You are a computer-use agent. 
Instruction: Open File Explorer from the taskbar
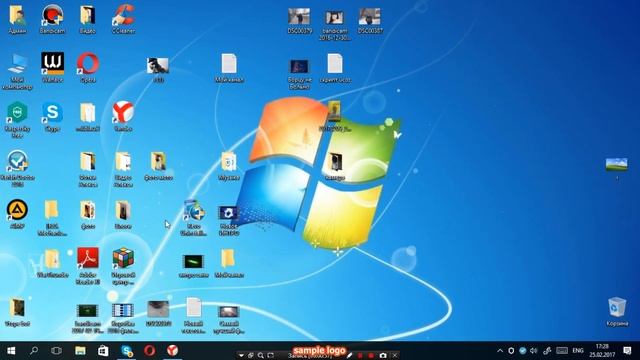[80, 351]
